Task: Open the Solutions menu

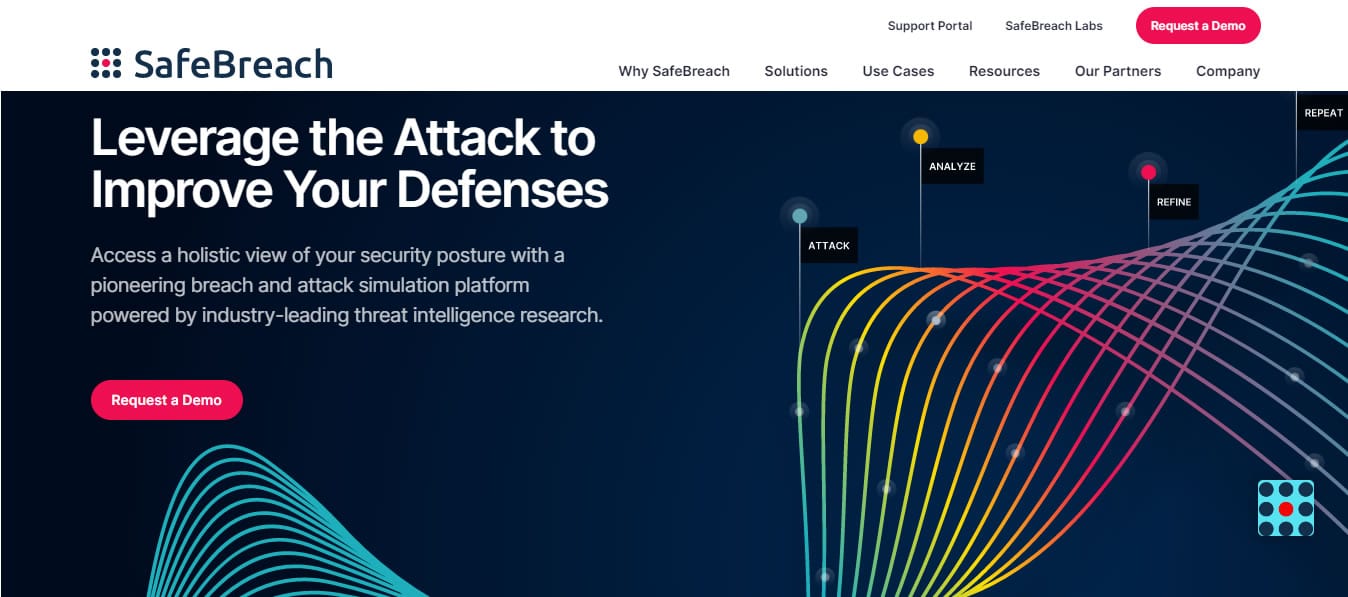Action: click(796, 71)
